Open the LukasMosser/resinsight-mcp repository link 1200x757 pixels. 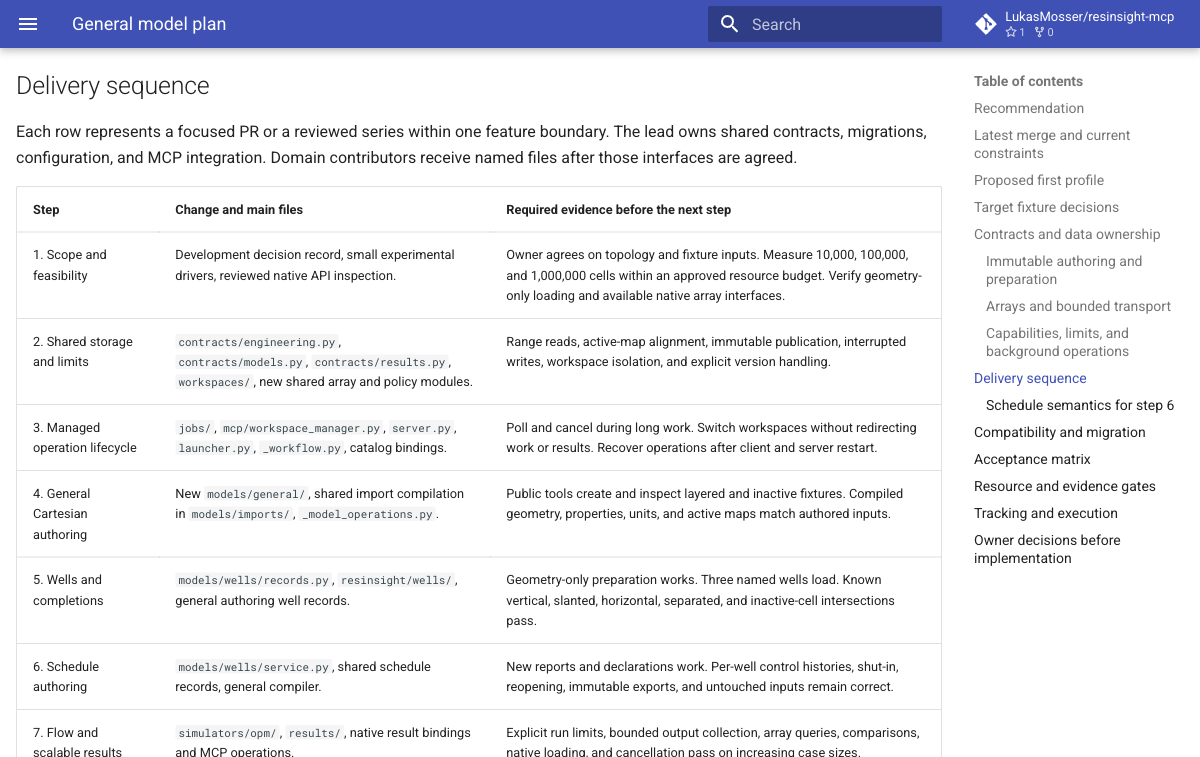coord(1080,24)
